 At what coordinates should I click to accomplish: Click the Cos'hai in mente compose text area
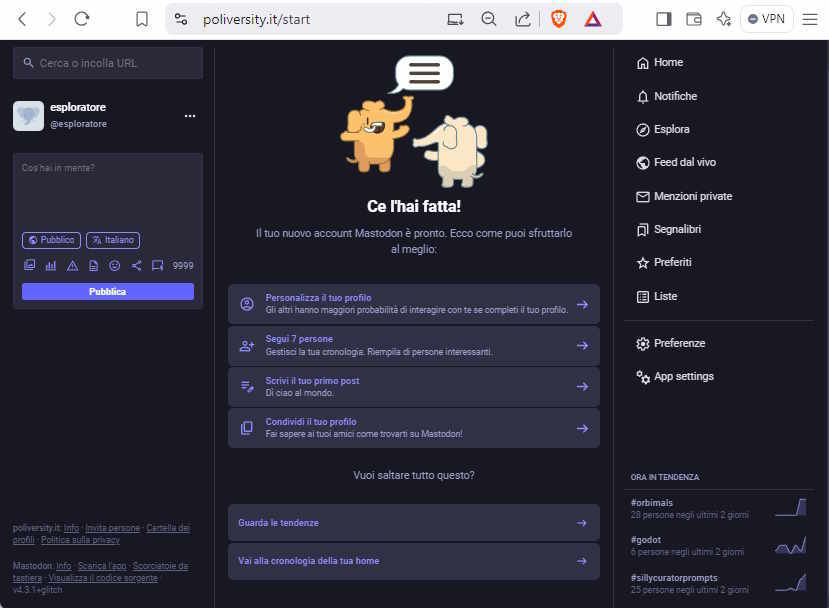tap(108, 190)
